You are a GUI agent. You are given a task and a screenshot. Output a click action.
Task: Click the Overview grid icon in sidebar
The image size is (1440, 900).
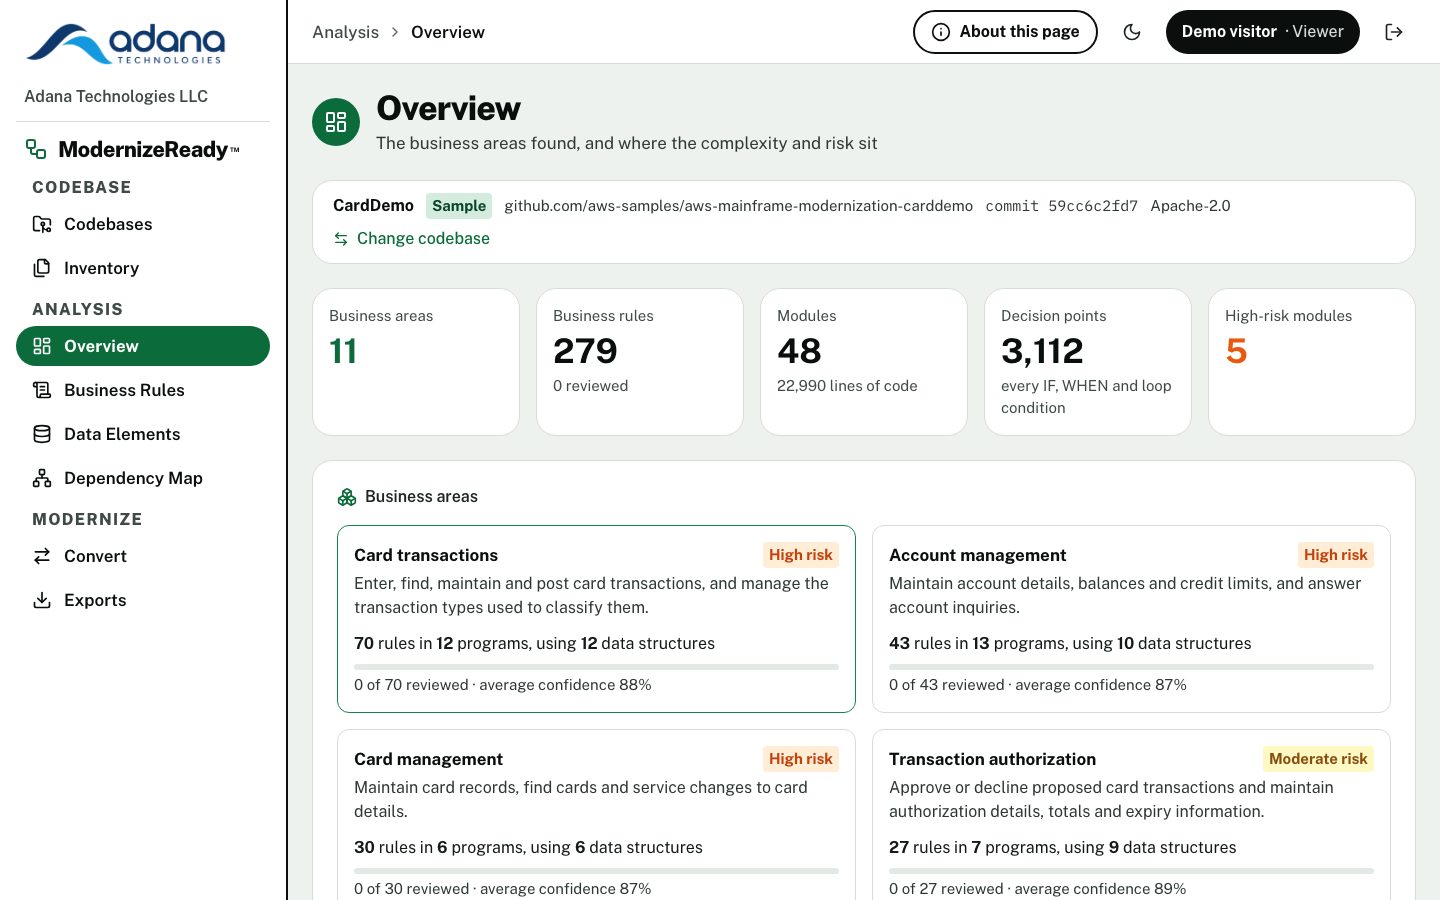[42, 346]
